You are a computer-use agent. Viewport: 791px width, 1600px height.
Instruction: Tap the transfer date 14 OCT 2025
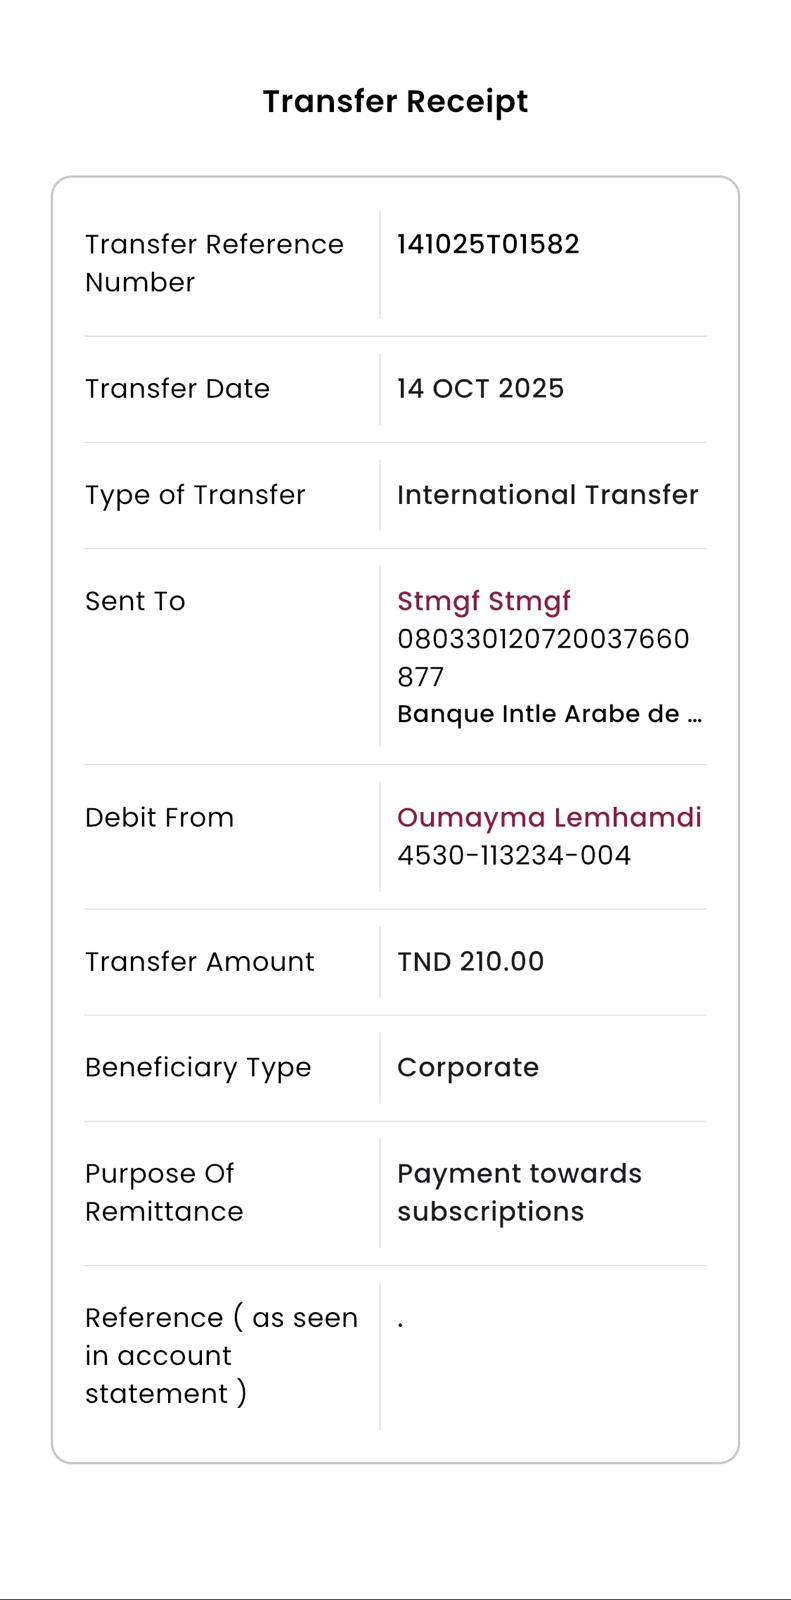[x=480, y=389]
